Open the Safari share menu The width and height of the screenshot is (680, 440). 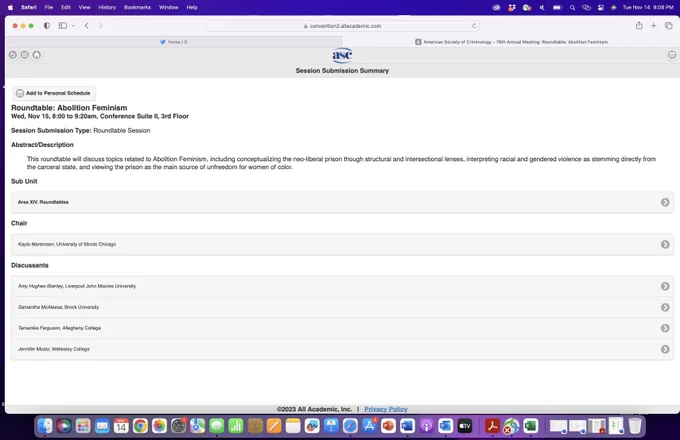639,26
